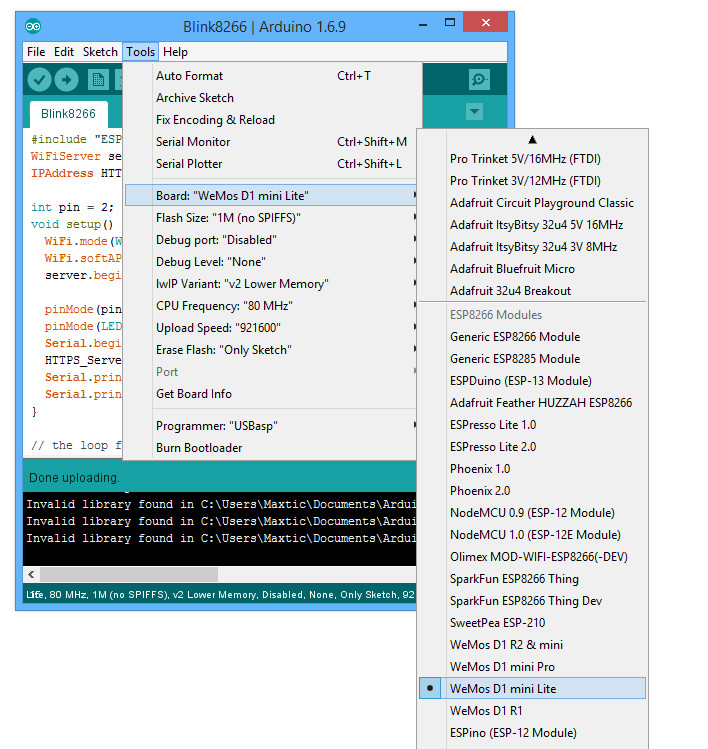The image size is (708, 749).
Task: Select WeMos D1 R2 & mini
Action: tap(532, 644)
